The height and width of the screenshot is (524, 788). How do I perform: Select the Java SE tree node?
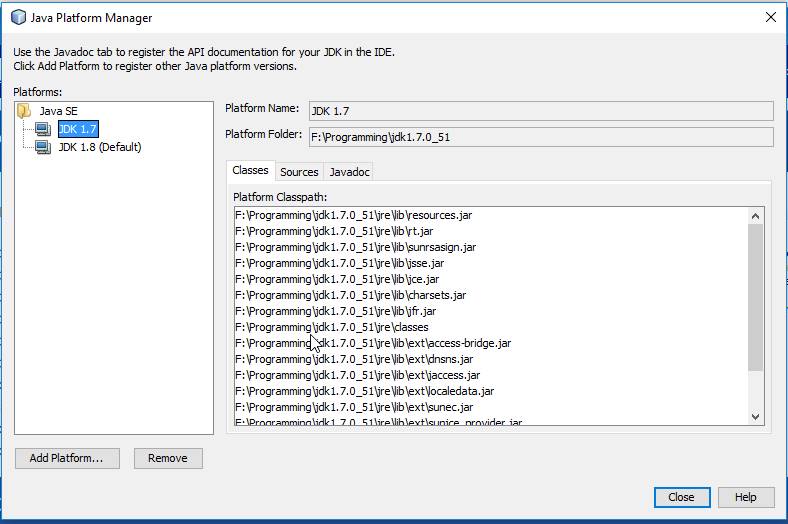coord(58,111)
